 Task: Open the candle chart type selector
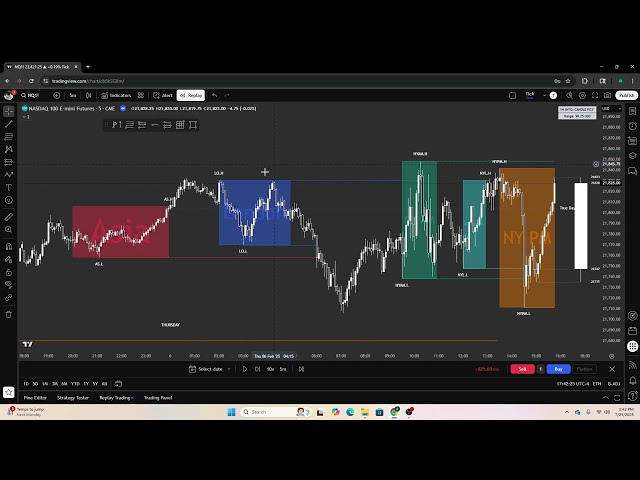[89, 95]
